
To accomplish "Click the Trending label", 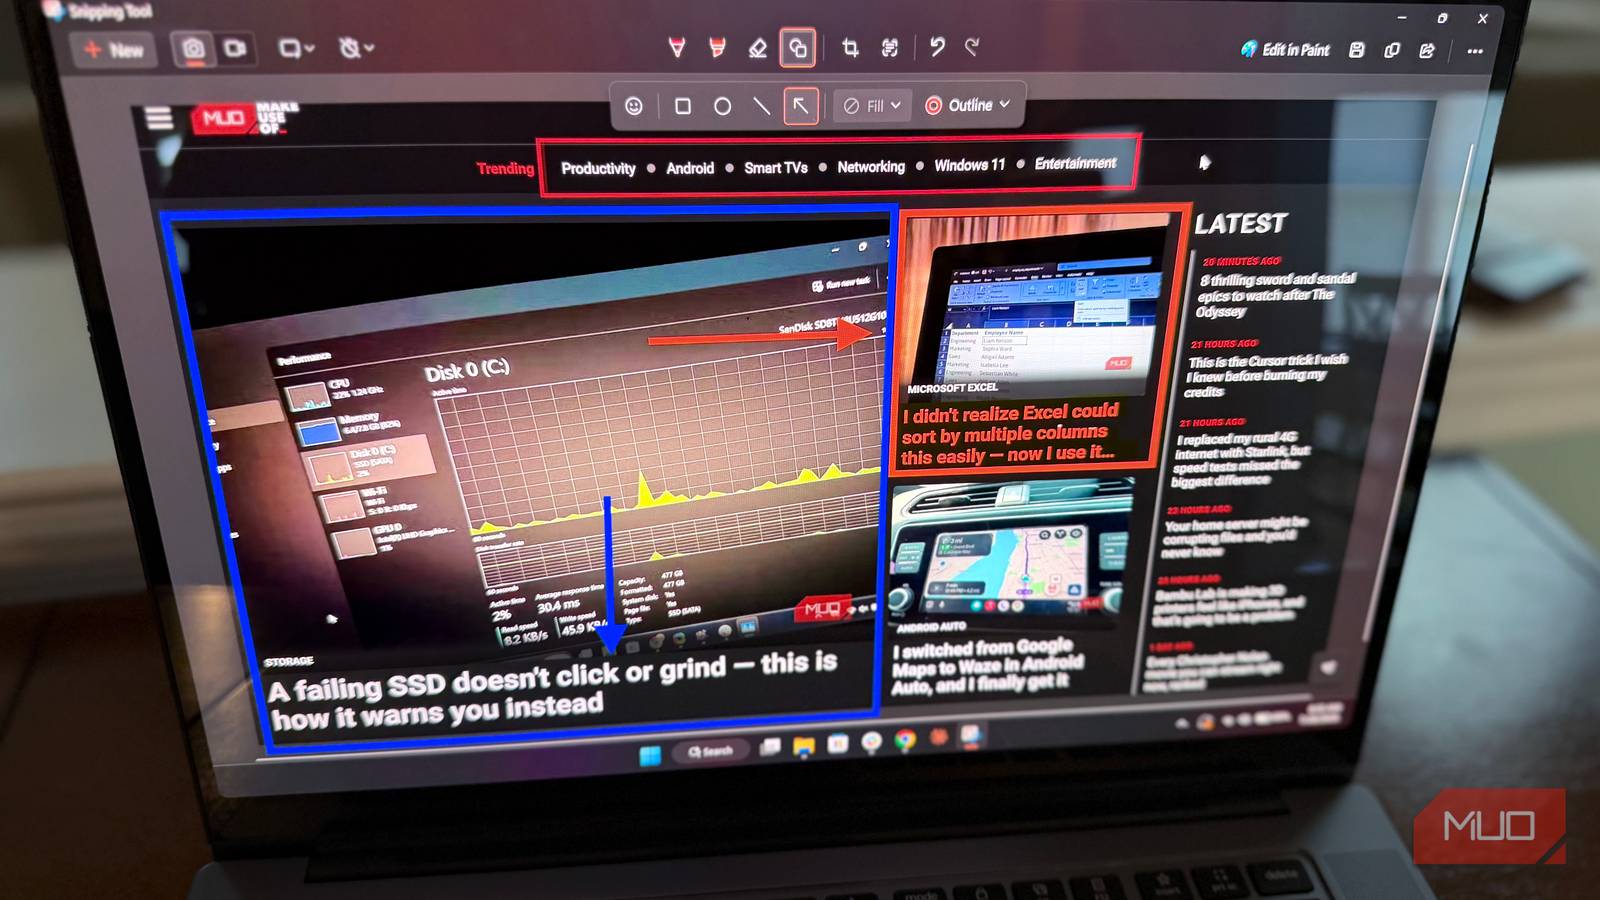I will click(505, 169).
